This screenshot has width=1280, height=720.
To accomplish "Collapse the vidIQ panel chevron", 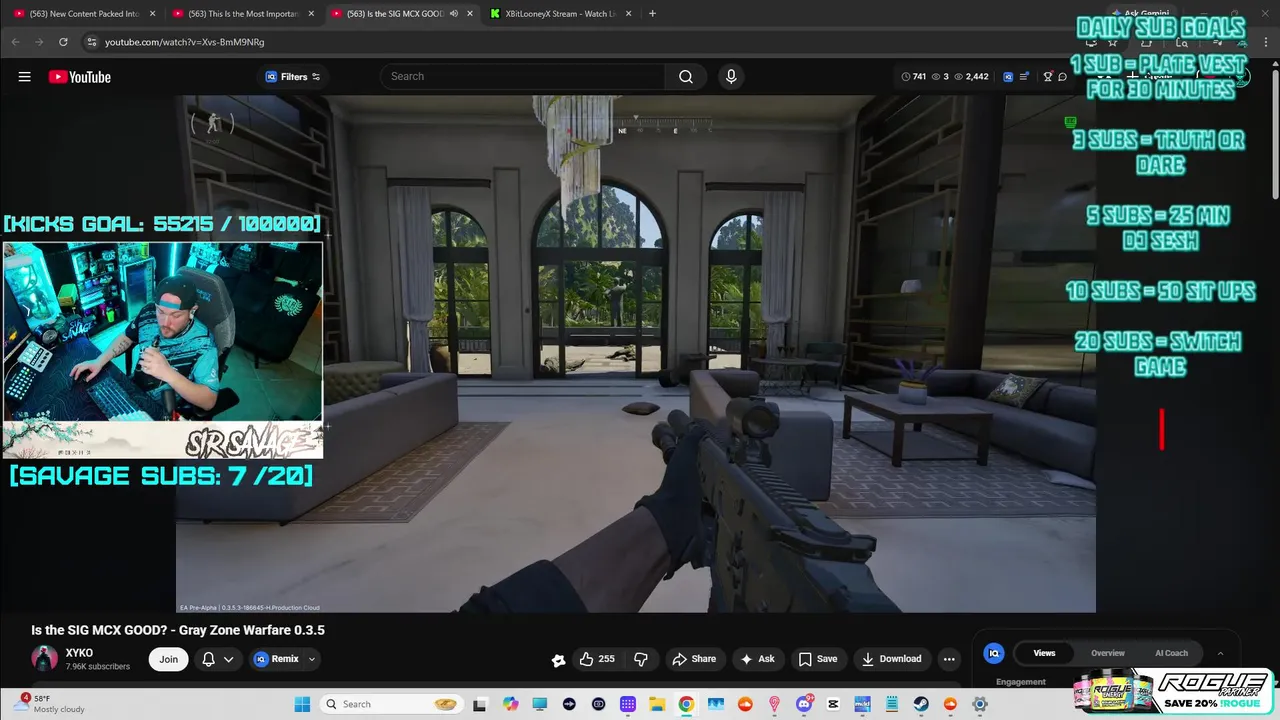I will coord(1220,653).
